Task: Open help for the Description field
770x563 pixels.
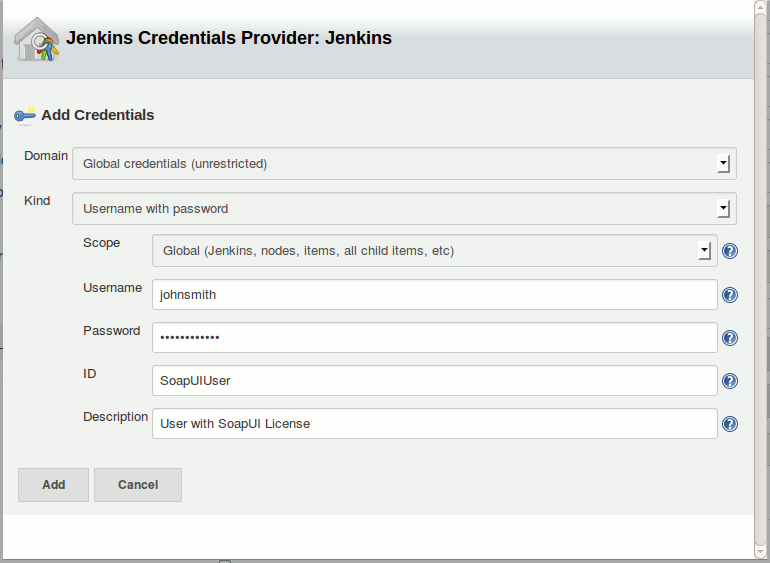Action: click(730, 424)
